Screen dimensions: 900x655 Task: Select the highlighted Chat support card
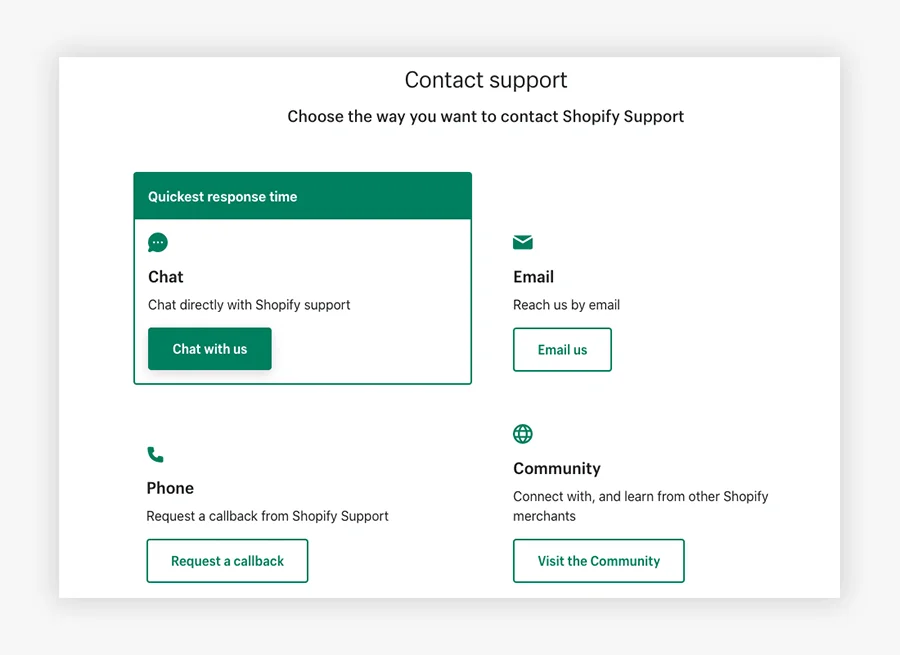[x=302, y=300]
